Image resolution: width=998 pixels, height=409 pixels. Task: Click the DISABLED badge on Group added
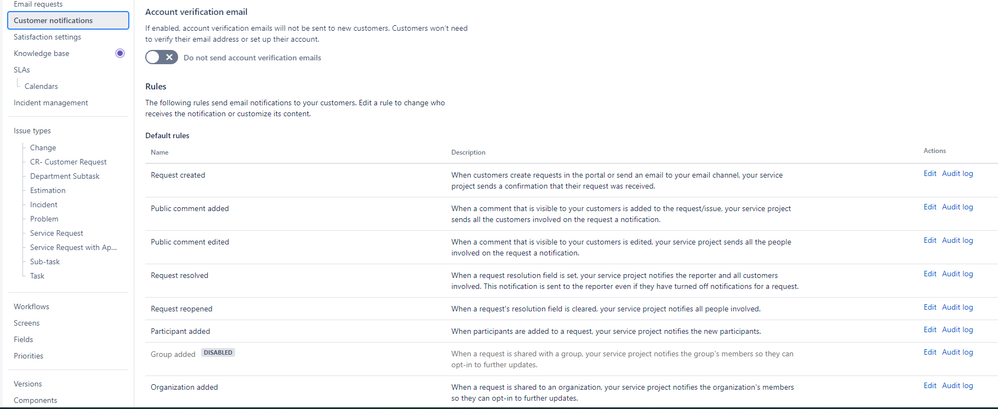point(218,352)
